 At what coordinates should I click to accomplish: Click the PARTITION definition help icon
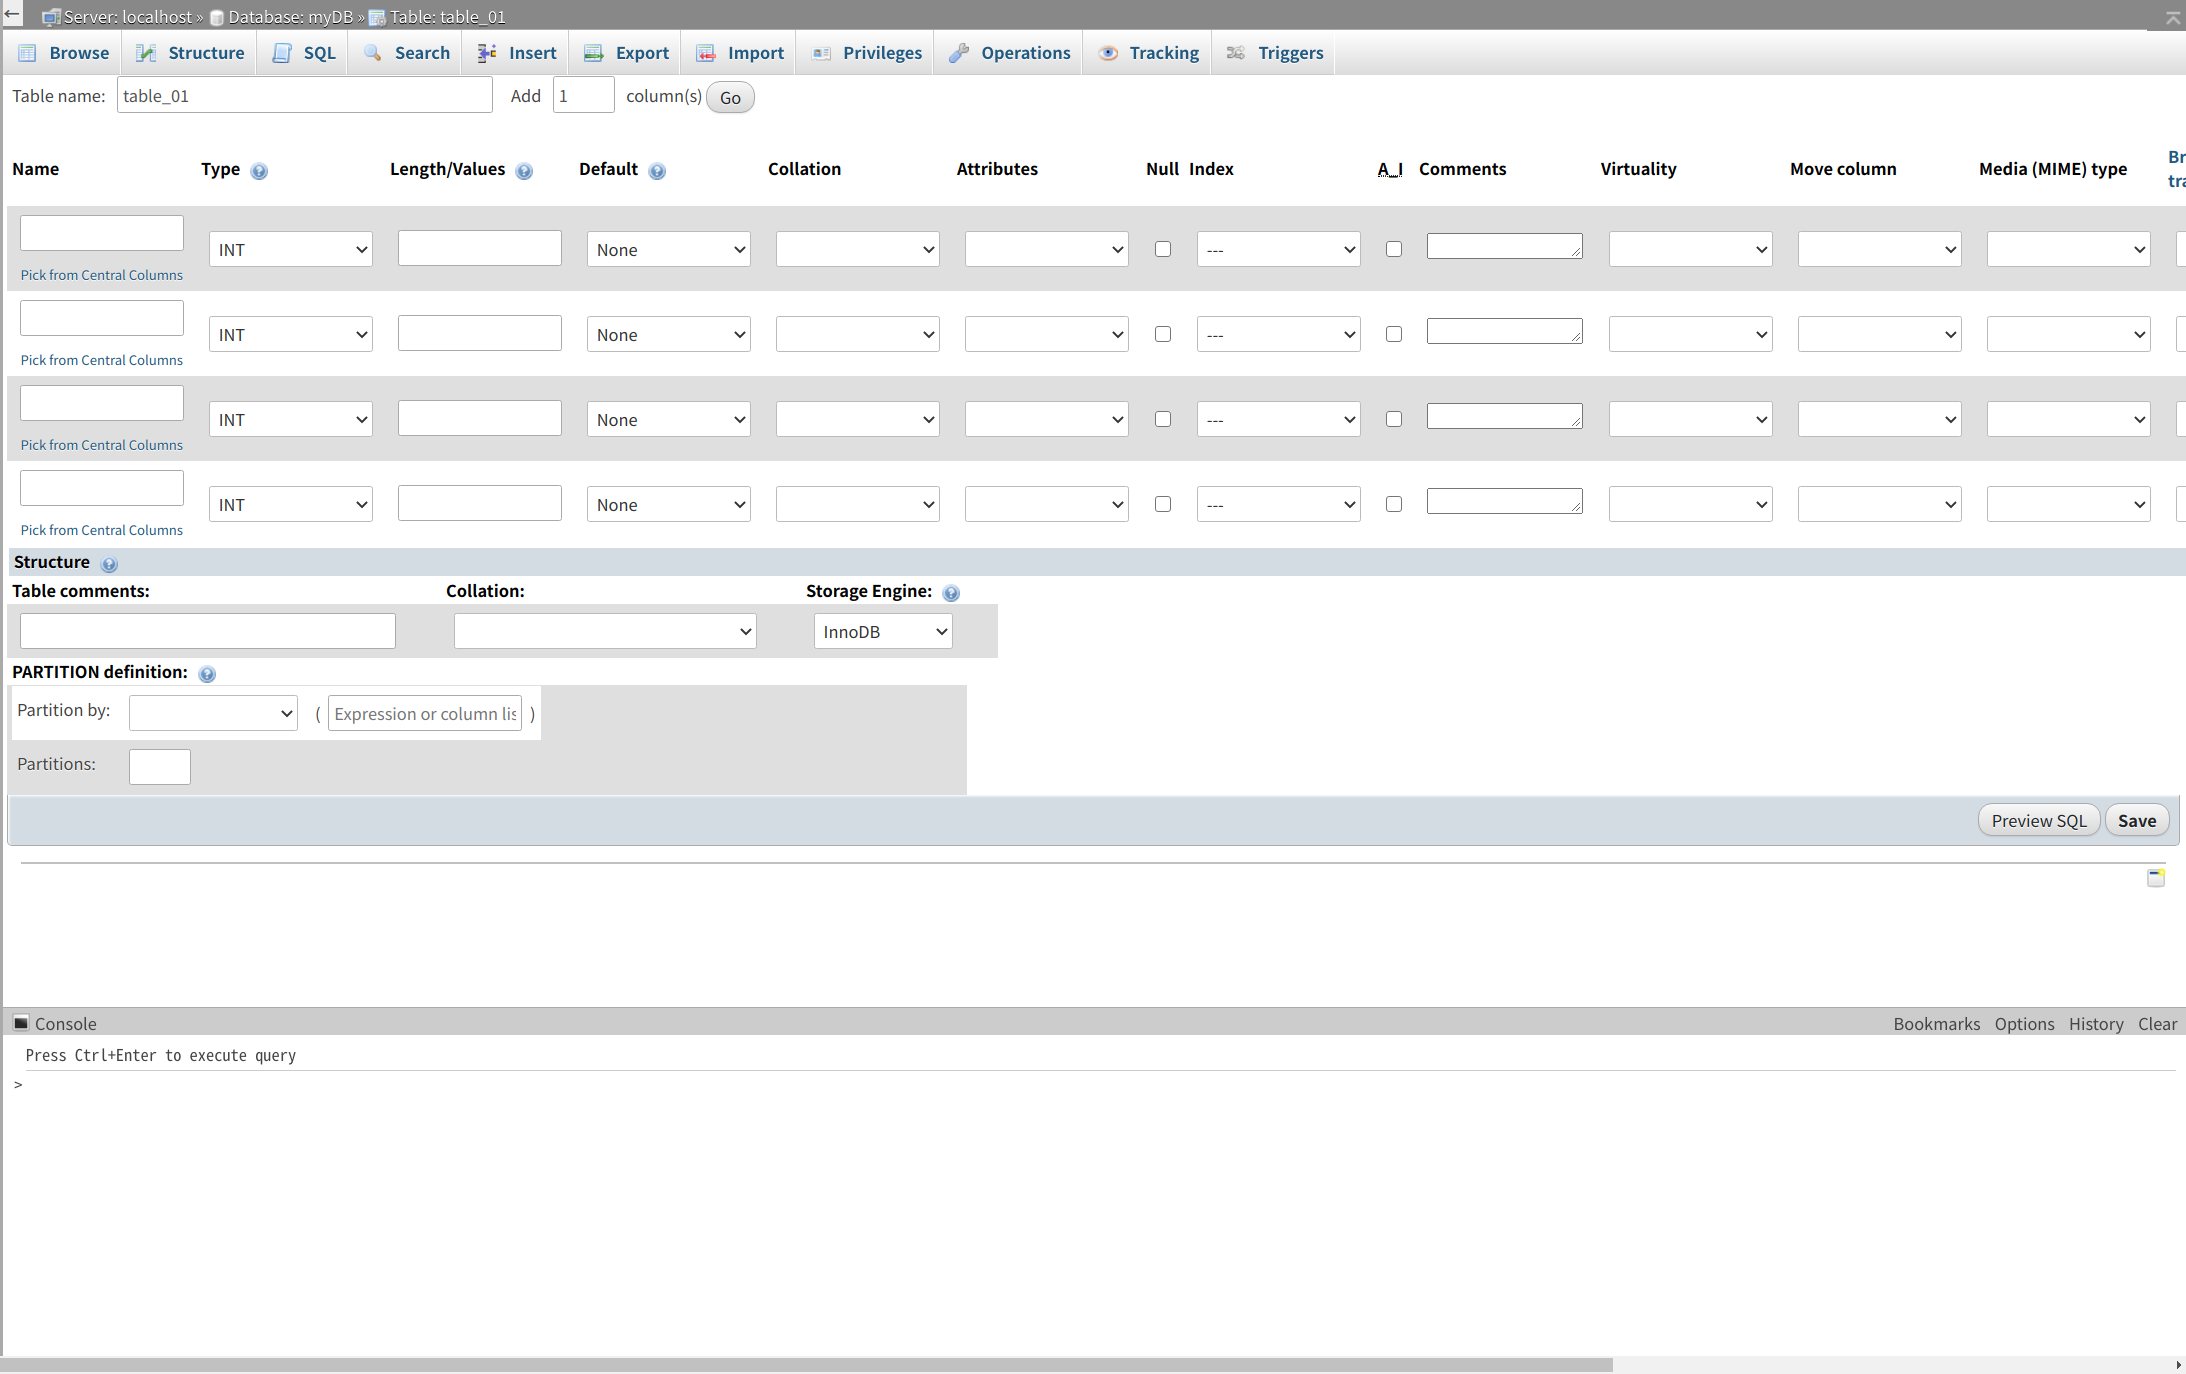click(207, 674)
